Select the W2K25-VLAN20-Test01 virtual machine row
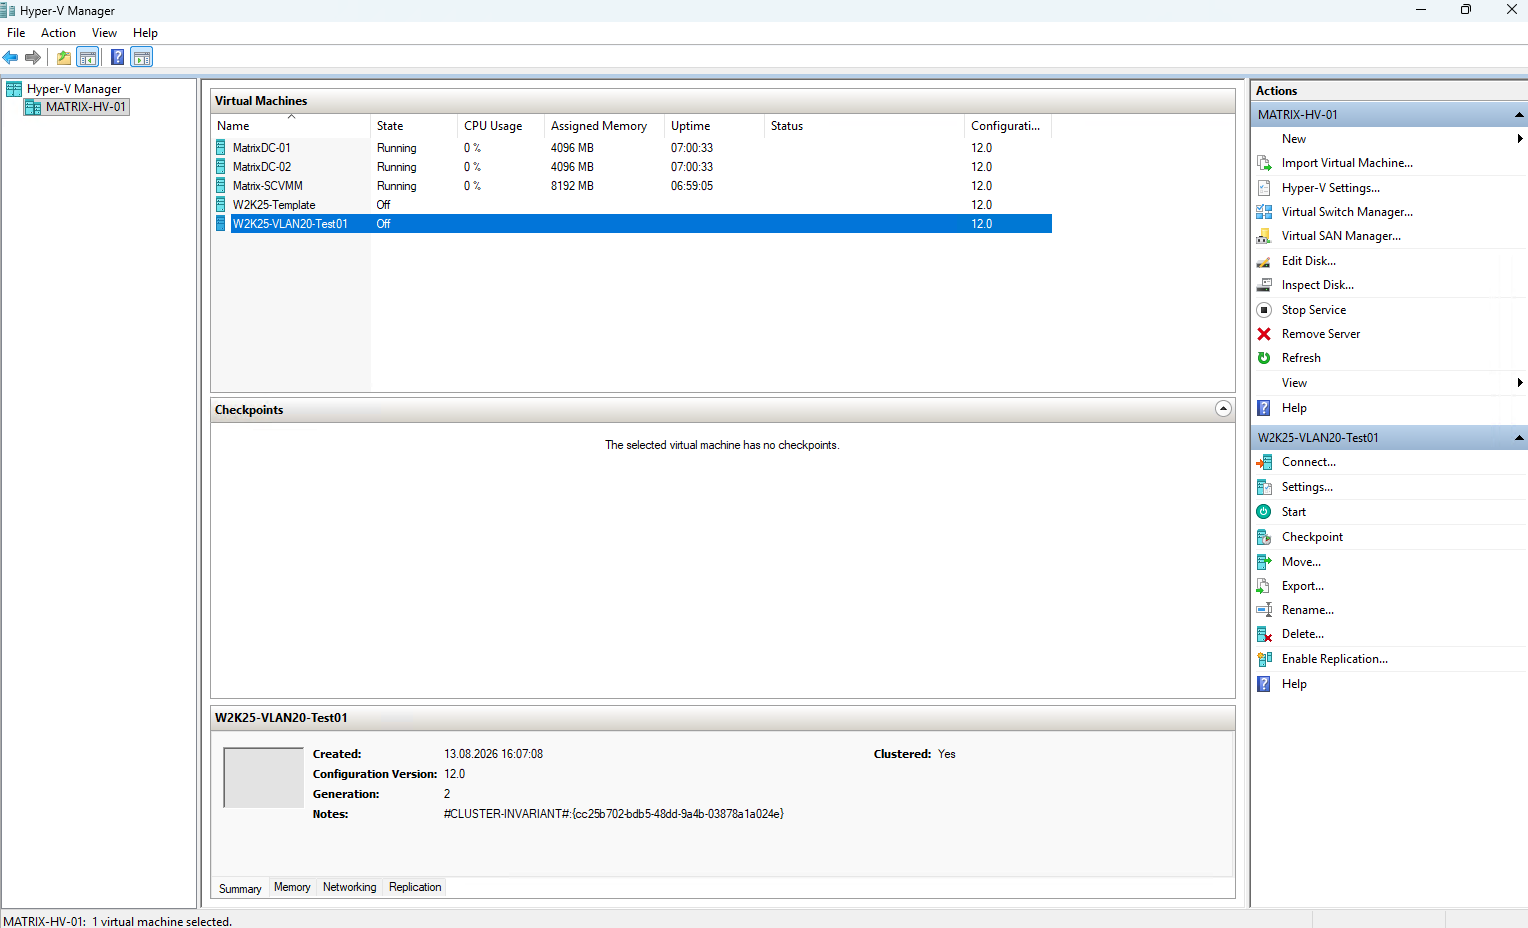Image resolution: width=1528 pixels, height=928 pixels. coord(632,224)
